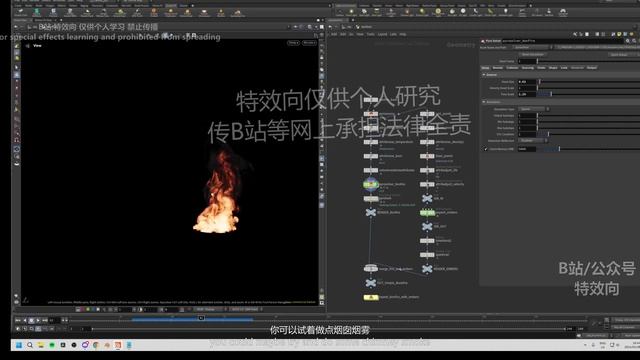
Task: Click the memory limit slider handle
Action: click(559, 149)
